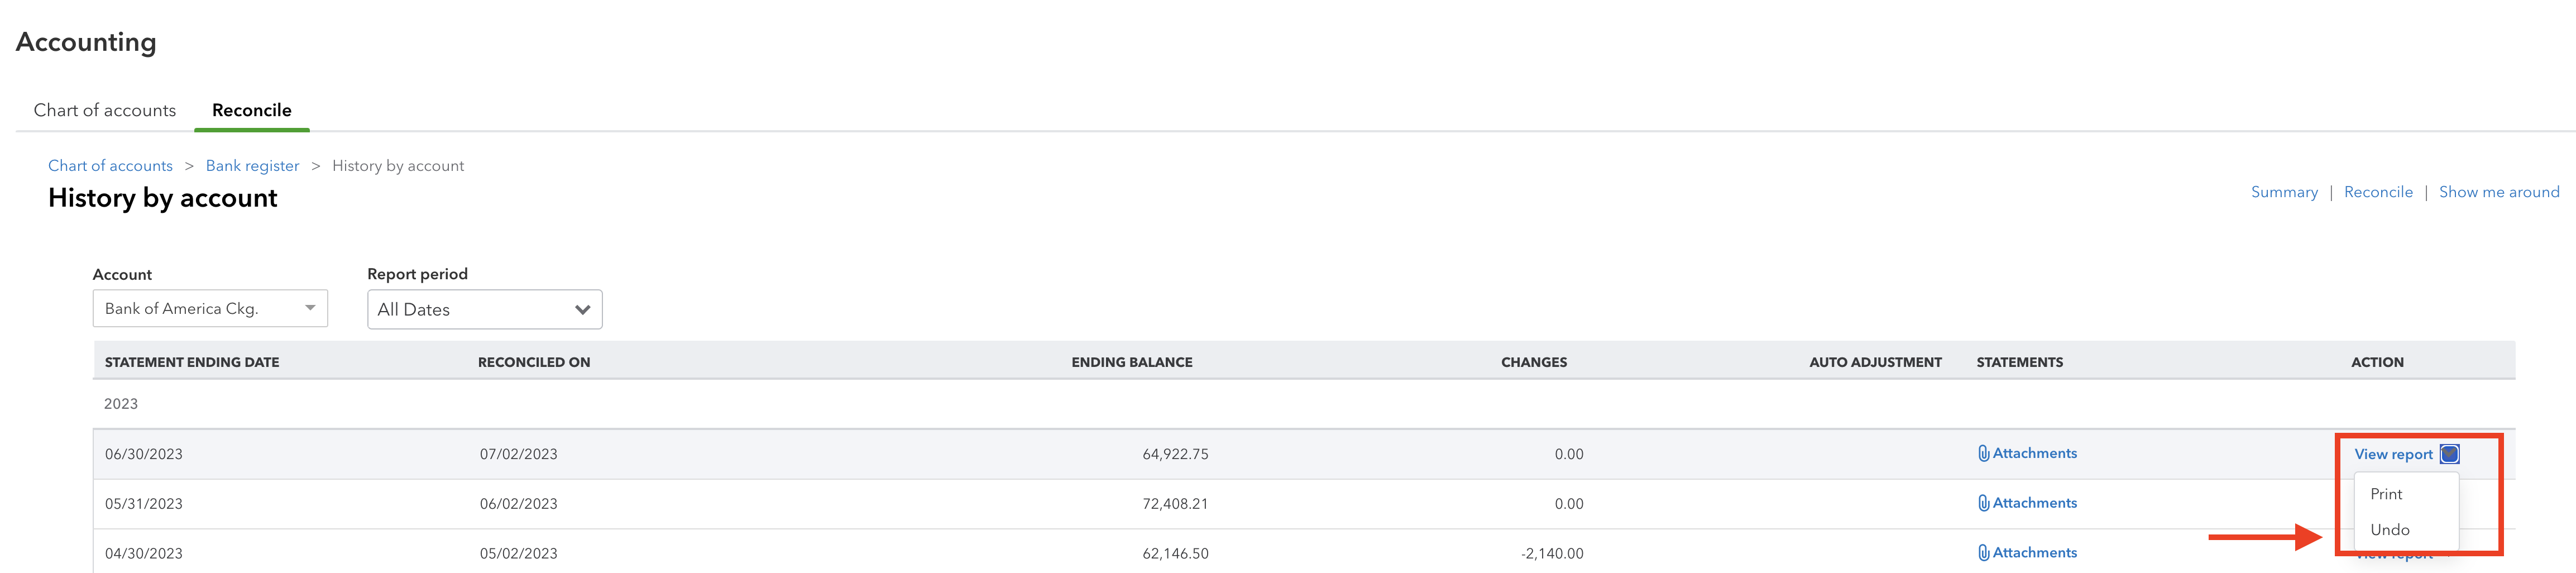This screenshot has height=573, width=2576.
Task: Expand the Report period All Dates dropdown
Action: [484, 309]
